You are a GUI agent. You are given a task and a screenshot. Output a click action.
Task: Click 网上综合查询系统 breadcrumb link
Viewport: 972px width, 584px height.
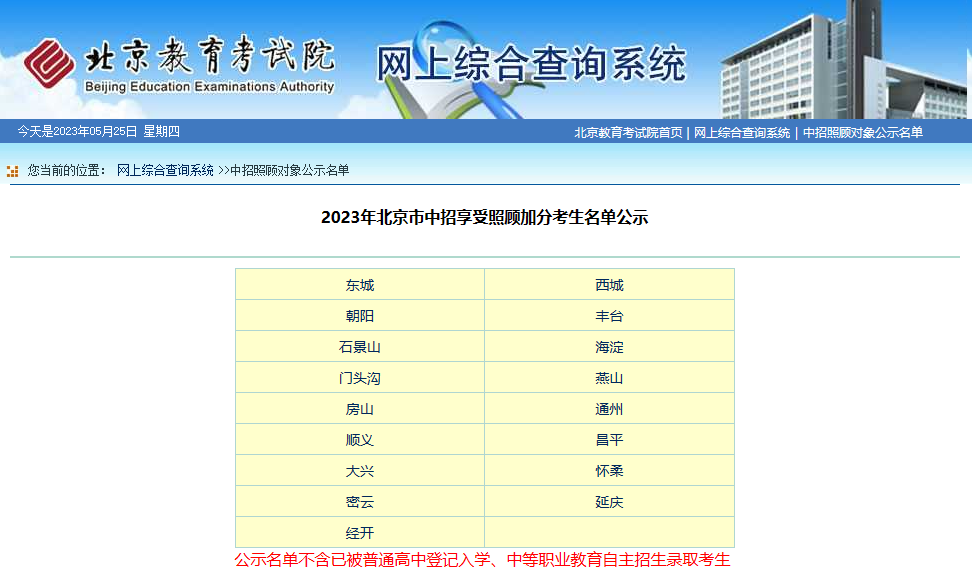[165, 170]
